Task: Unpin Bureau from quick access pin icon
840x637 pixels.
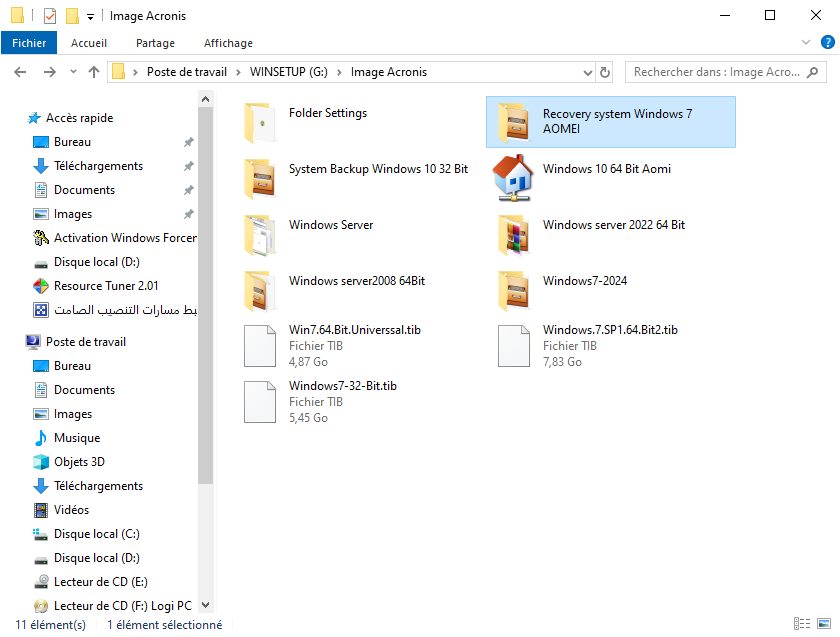Action: (x=189, y=142)
